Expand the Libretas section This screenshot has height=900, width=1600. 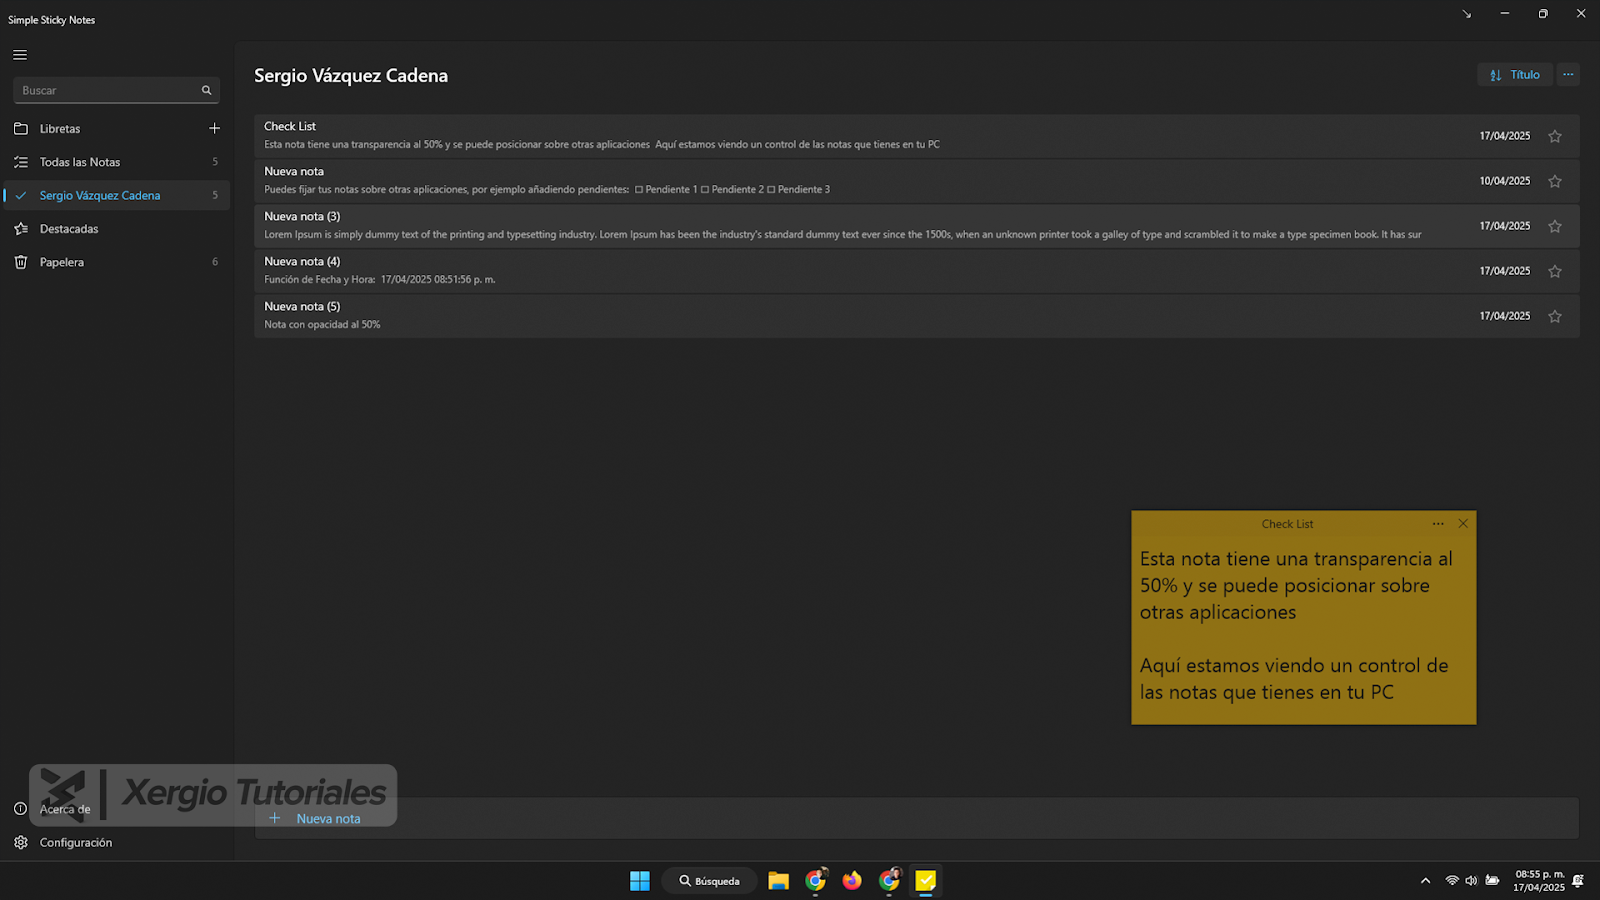tap(60, 129)
